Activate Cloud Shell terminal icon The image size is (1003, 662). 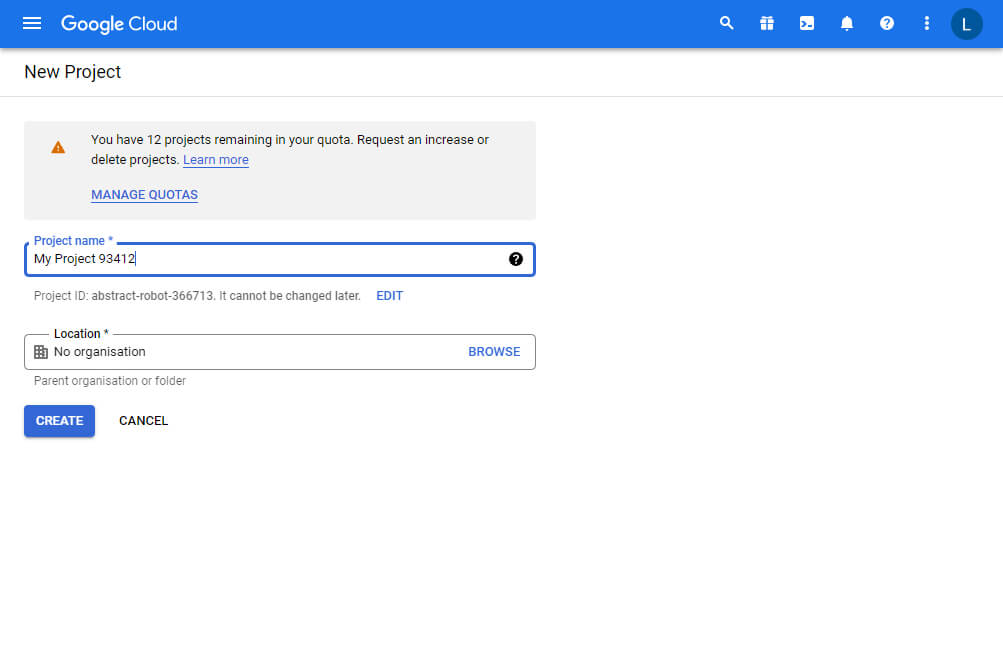click(807, 23)
